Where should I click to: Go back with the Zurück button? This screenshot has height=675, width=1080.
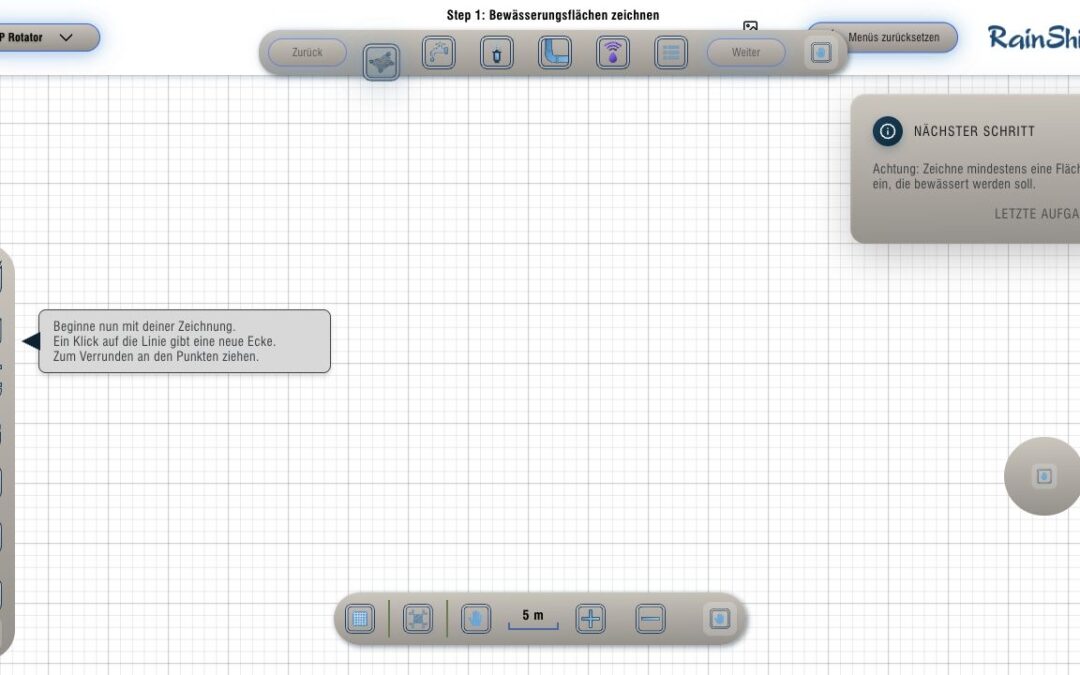(x=307, y=52)
